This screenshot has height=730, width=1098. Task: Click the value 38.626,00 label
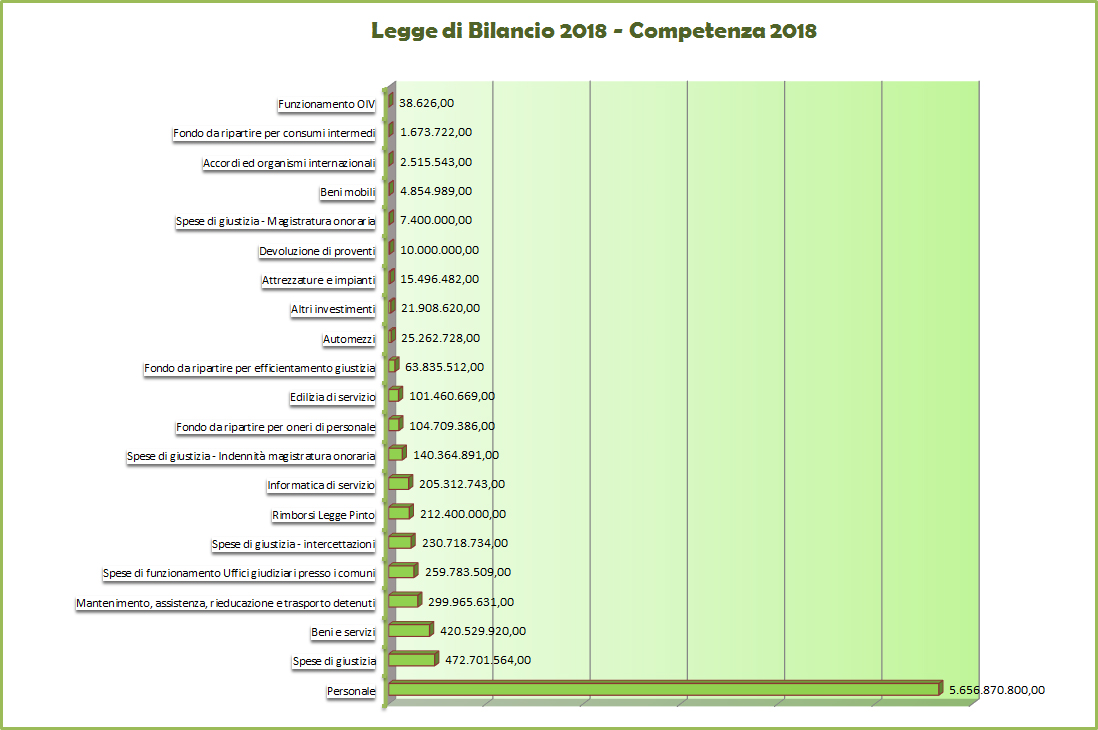click(424, 102)
